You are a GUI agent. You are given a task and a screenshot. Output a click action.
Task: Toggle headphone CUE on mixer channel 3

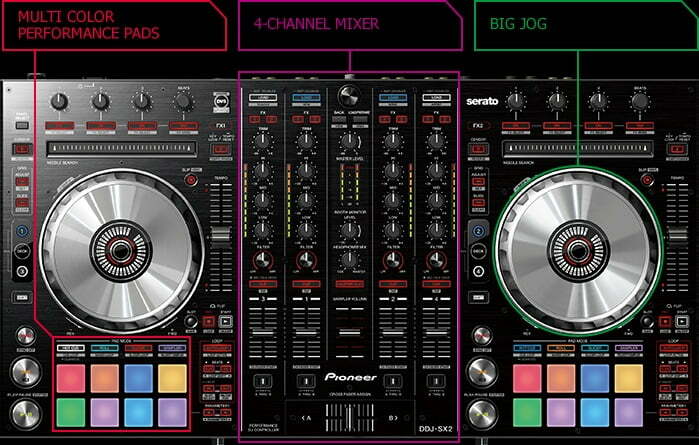pos(263,284)
